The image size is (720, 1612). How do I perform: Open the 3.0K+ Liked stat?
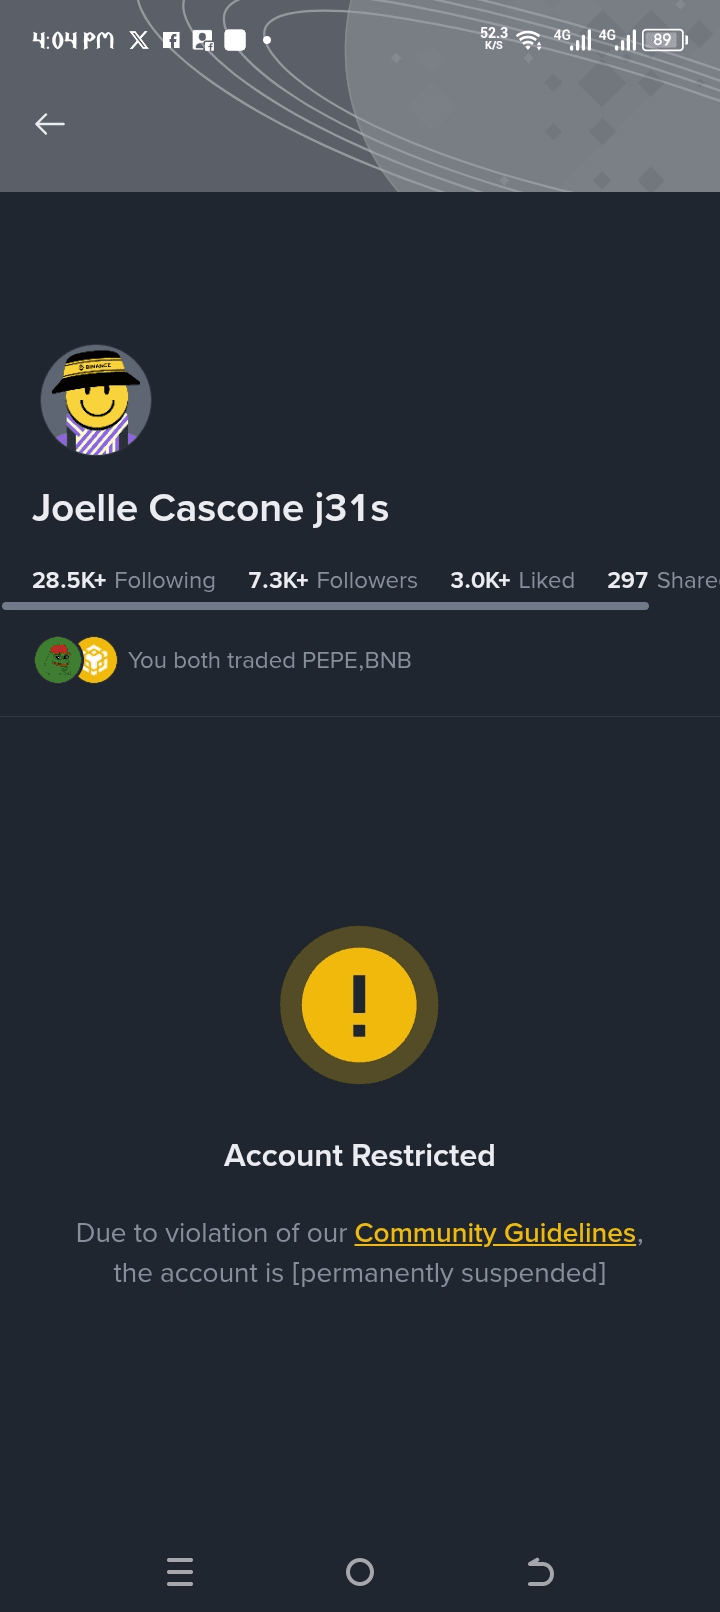(512, 580)
